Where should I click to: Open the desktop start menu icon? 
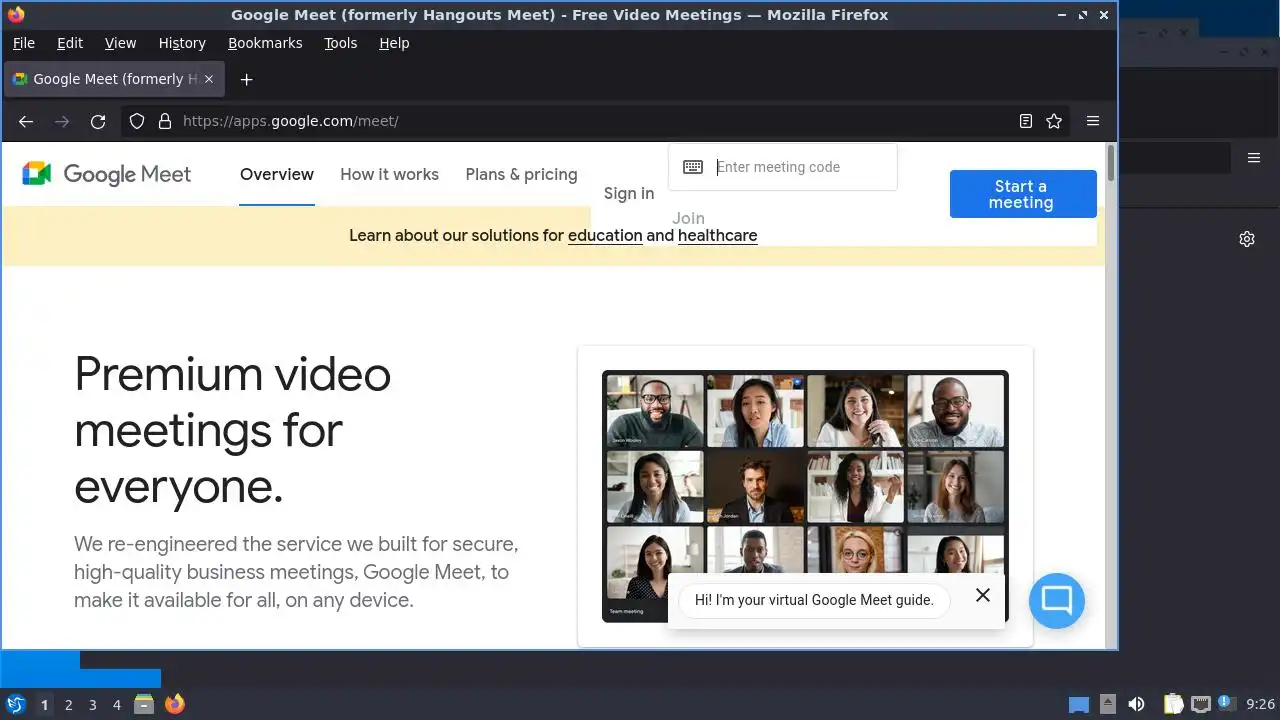(x=15, y=704)
